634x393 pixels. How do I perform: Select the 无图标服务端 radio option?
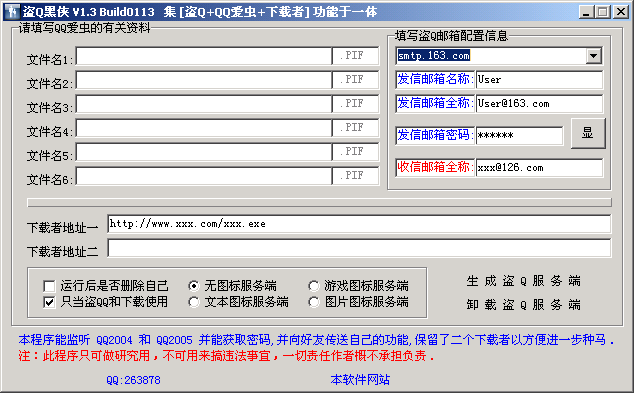pyautogui.click(x=194, y=286)
